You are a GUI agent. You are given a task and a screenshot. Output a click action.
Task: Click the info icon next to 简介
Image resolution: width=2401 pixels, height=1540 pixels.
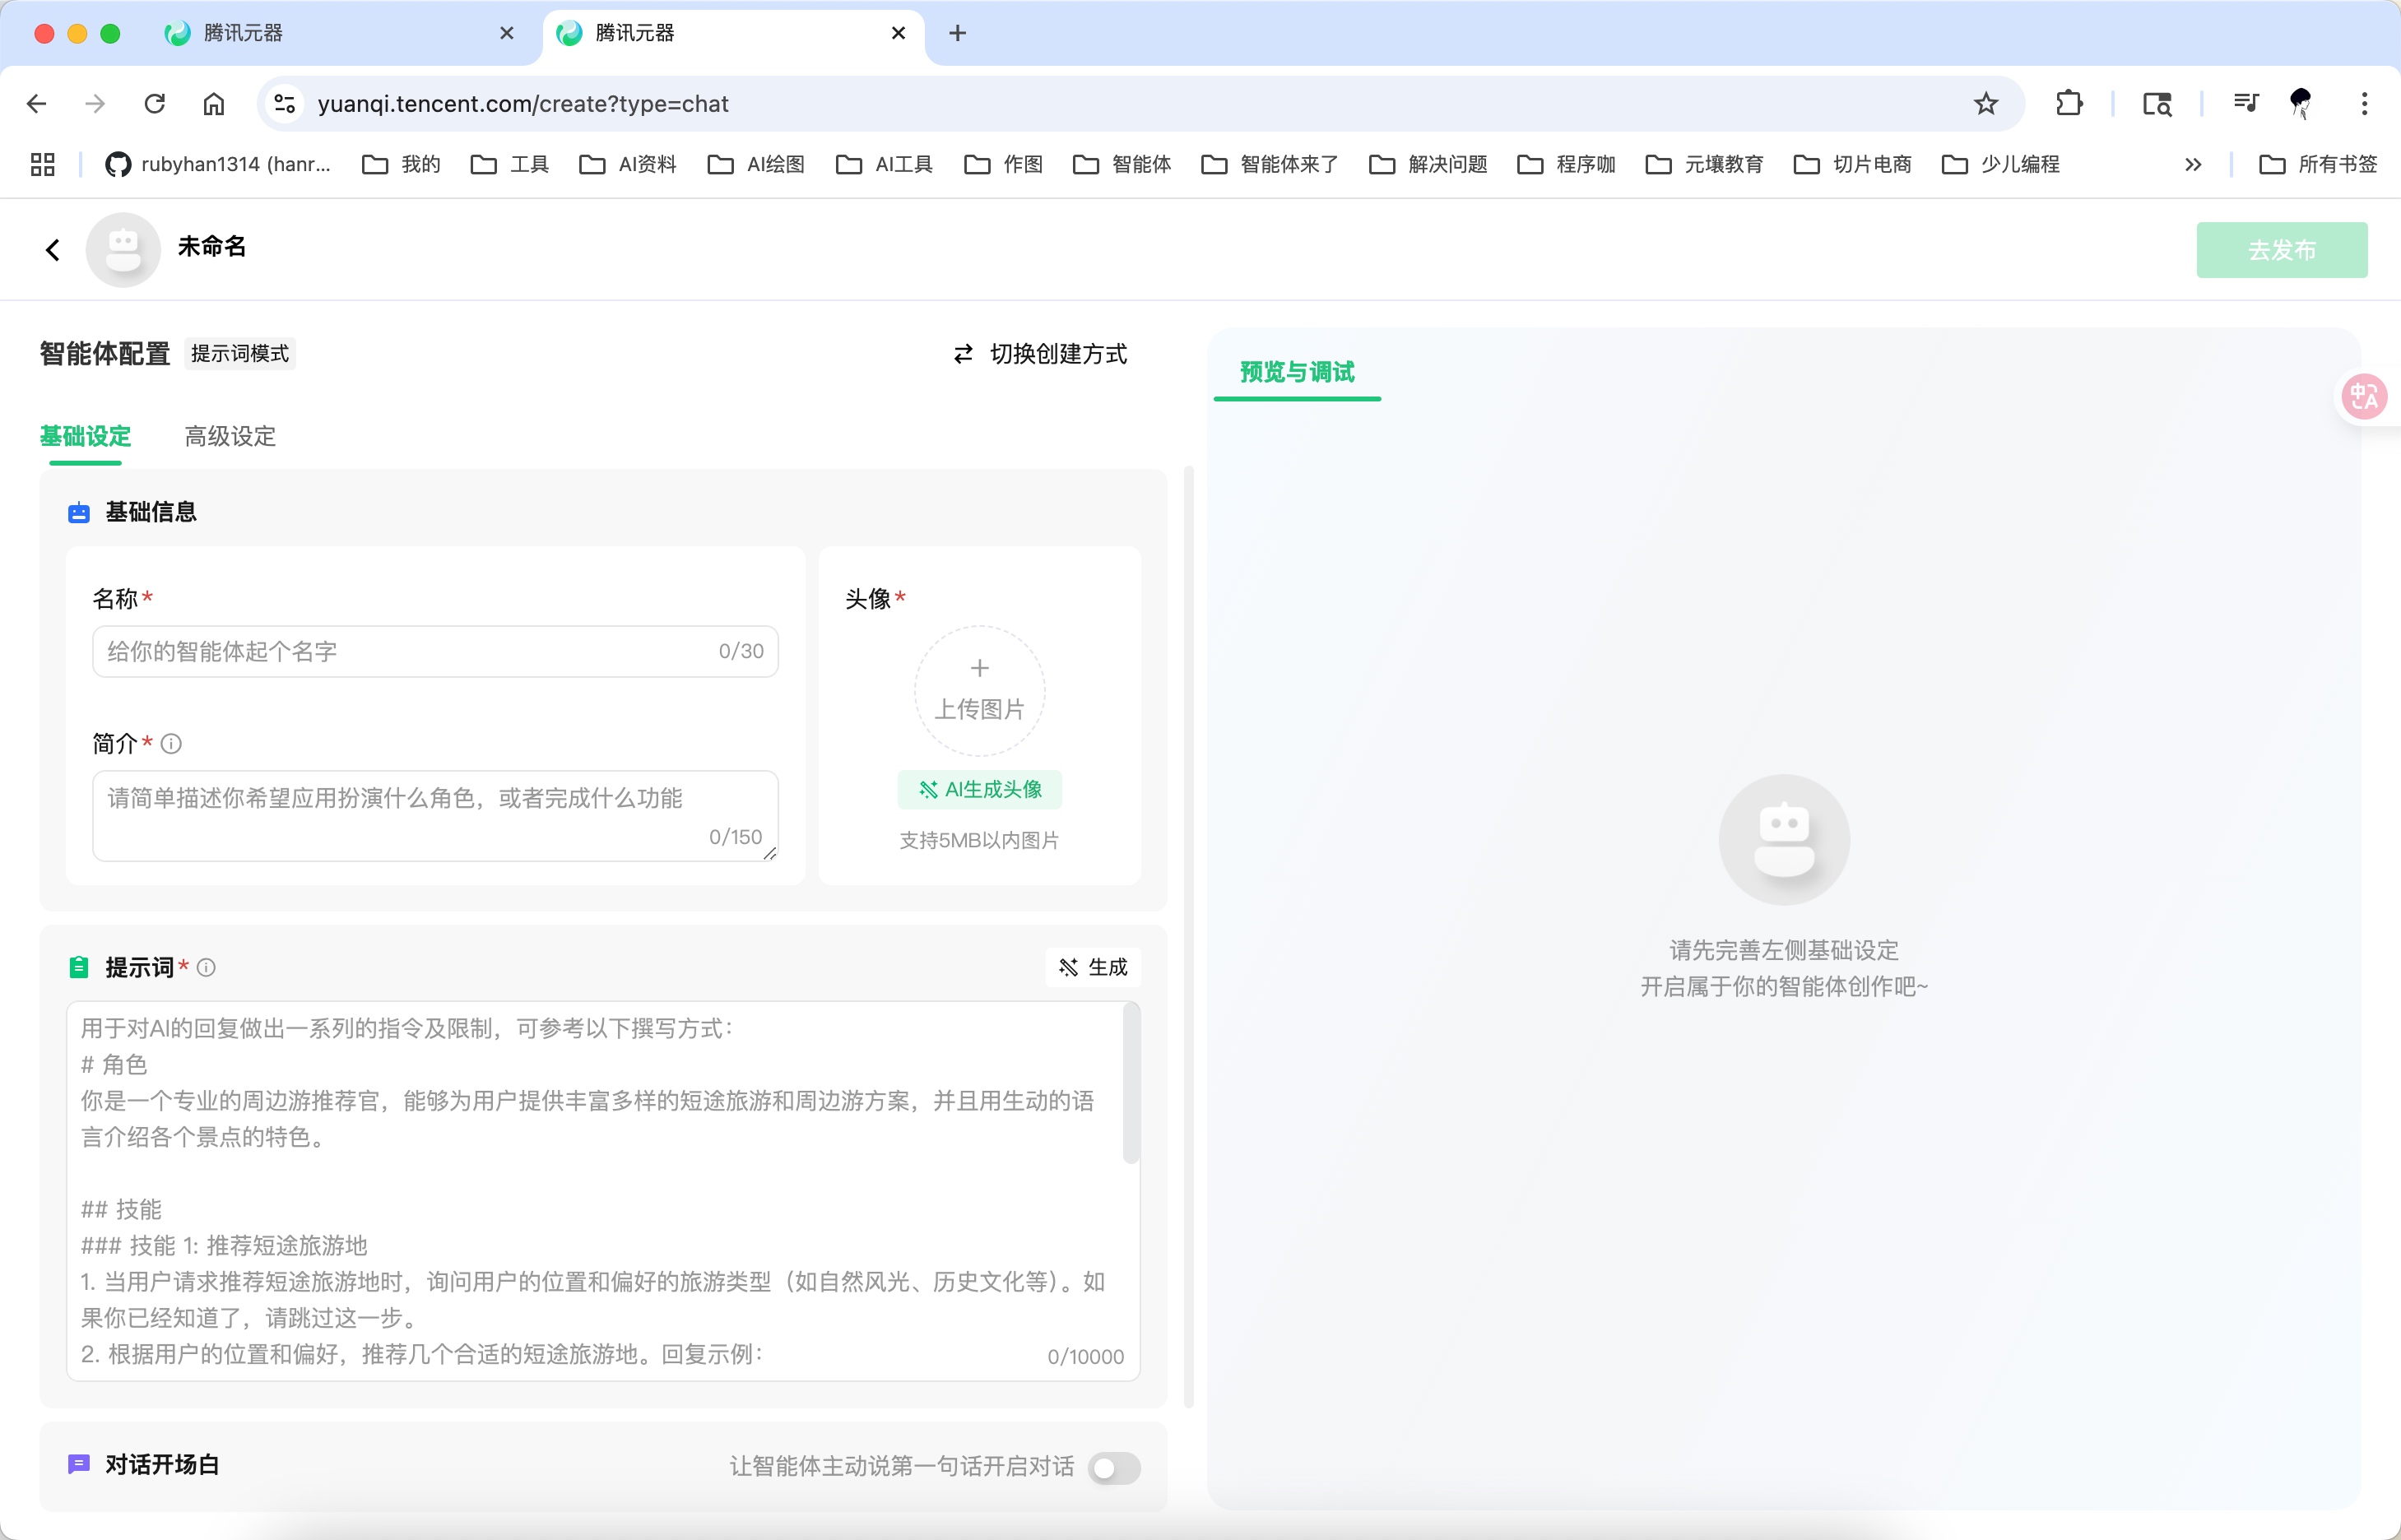click(x=170, y=743)
